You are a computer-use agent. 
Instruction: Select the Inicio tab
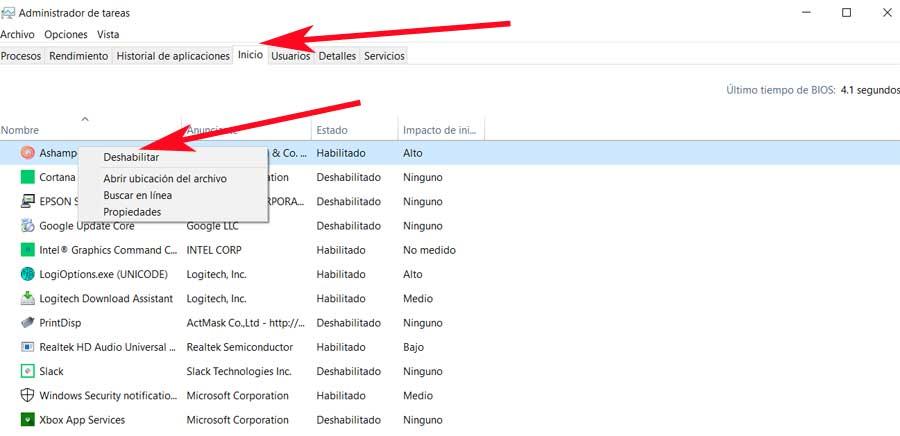coord(250,55)
